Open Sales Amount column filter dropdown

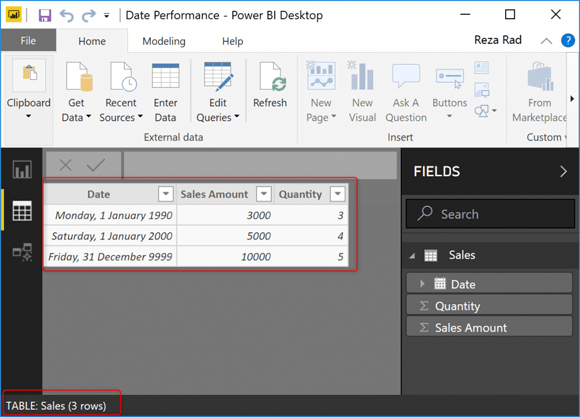[x=264, y=194]
